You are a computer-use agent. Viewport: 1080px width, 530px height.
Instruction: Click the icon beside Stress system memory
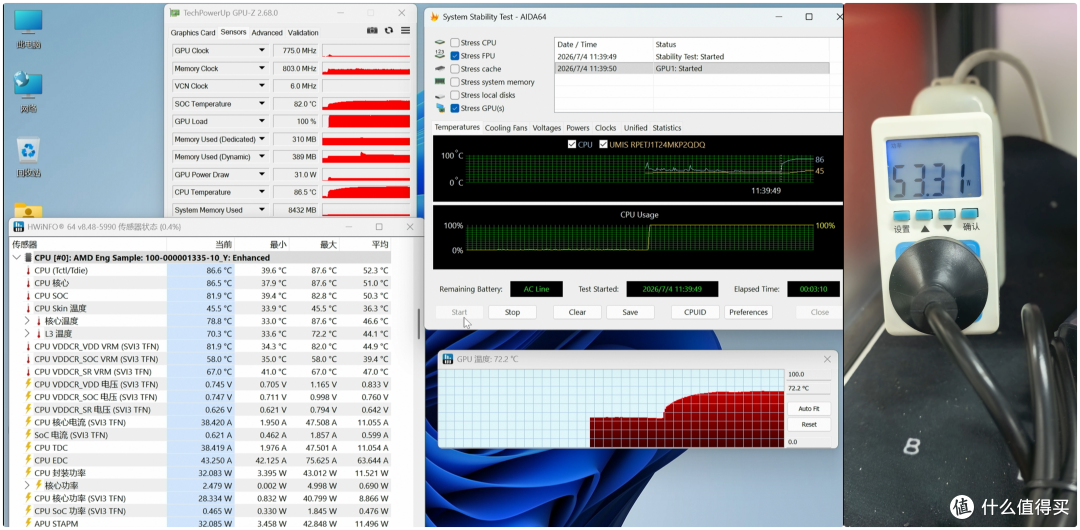[439, 82]
